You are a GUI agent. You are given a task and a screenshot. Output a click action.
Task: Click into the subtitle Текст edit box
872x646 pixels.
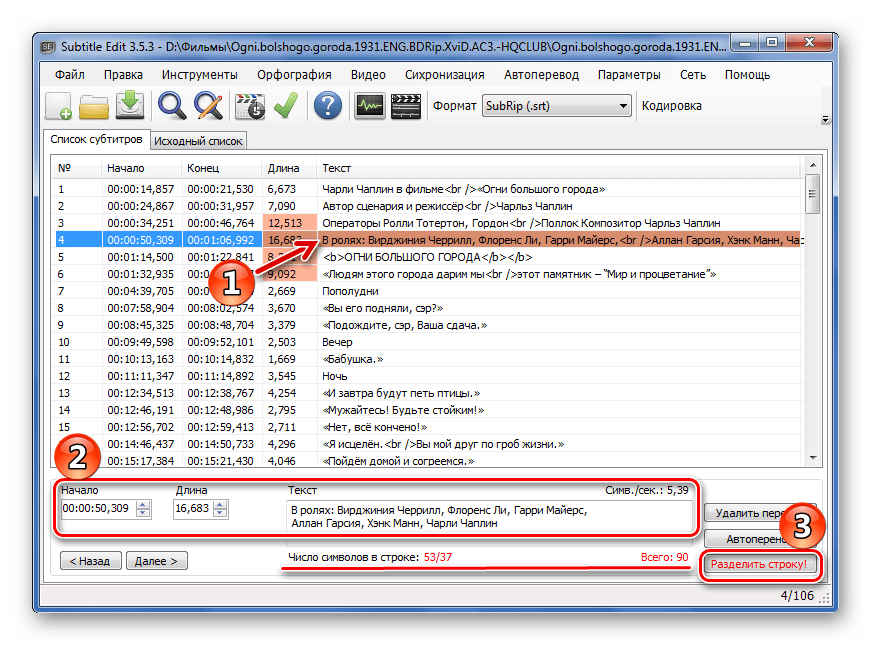point(490,516)
